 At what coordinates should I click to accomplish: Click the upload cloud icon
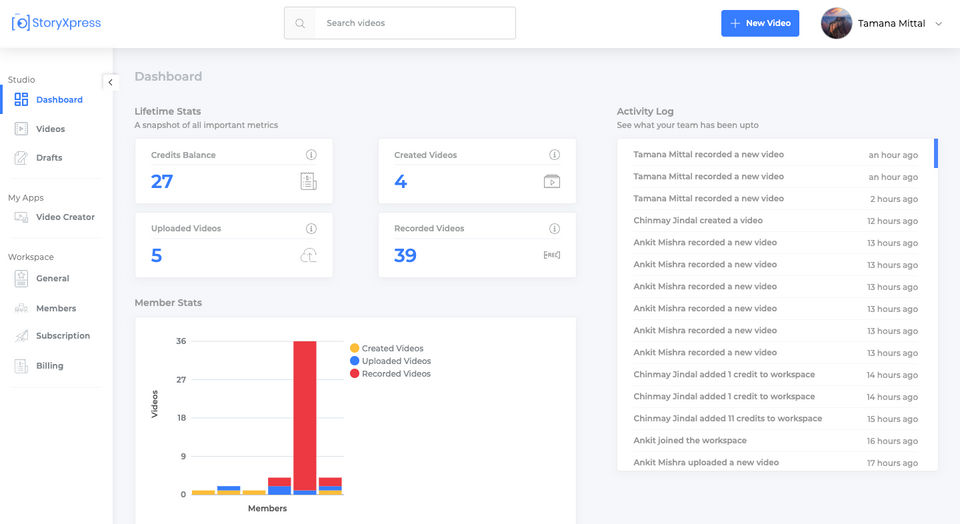click(x=309, y=256)
